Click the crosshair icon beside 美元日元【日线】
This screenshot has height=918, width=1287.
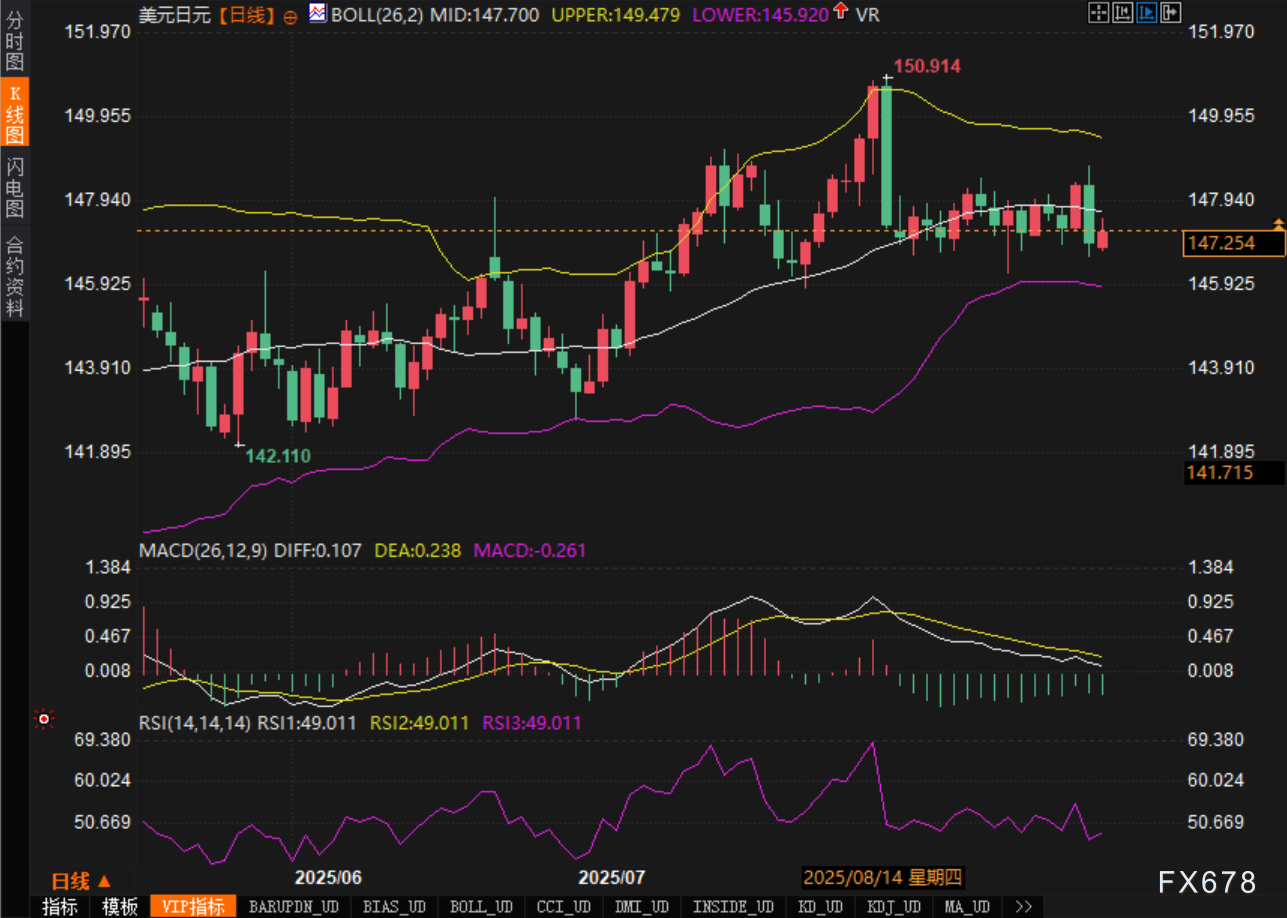[x=290, y=16]
